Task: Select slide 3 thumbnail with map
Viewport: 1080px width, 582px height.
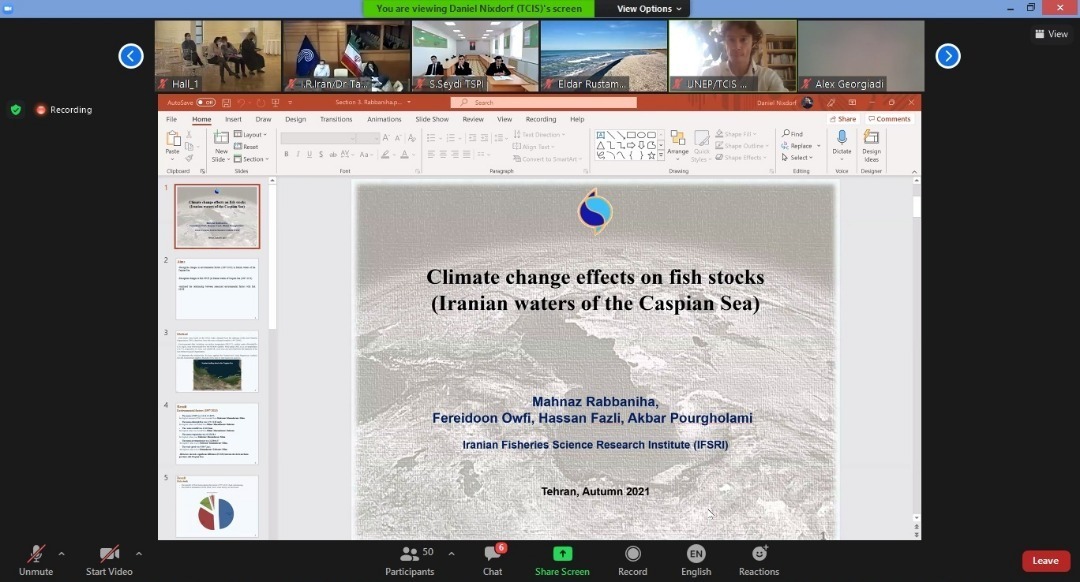Action: (x=217, y=362)
